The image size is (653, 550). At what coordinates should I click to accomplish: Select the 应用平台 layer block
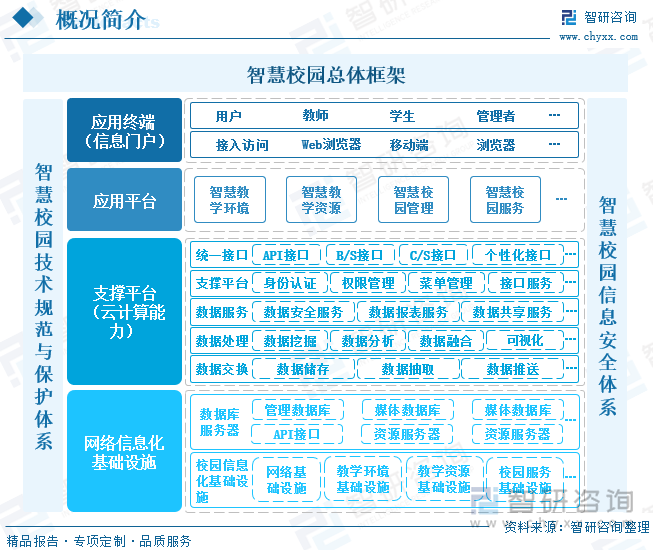[x=124, y=199]
